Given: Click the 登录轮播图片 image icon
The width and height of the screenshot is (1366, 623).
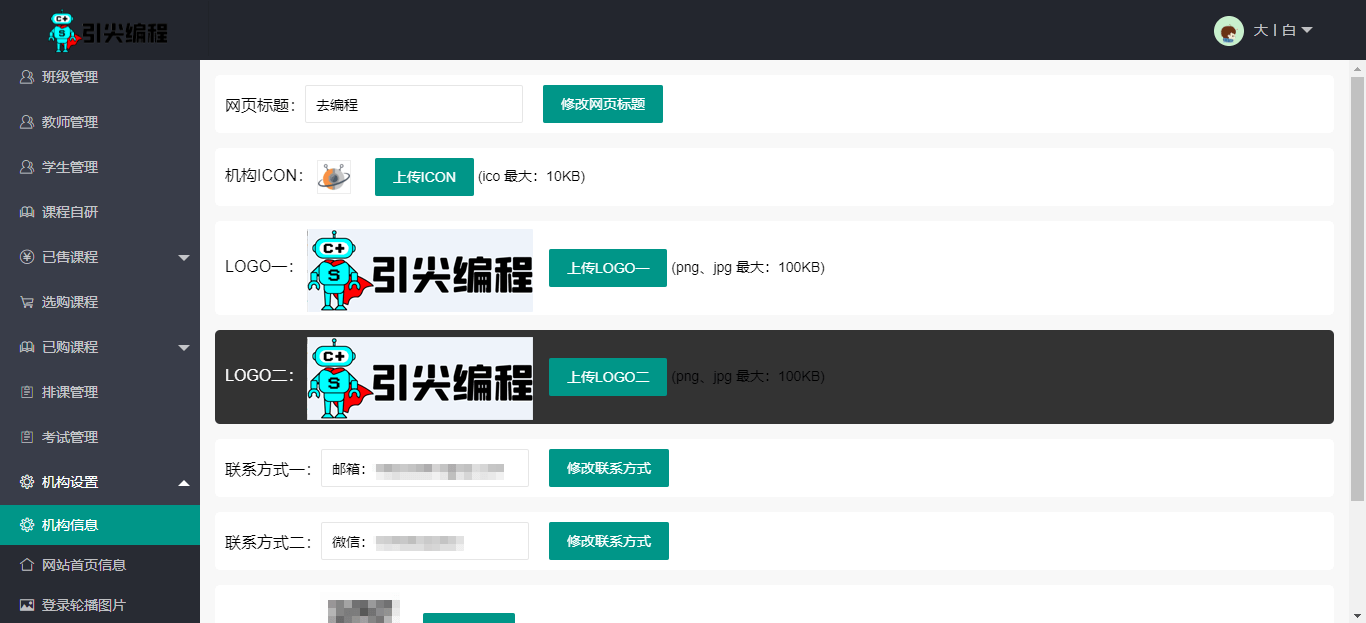Looking at the screenshot, I should (27, 605).
